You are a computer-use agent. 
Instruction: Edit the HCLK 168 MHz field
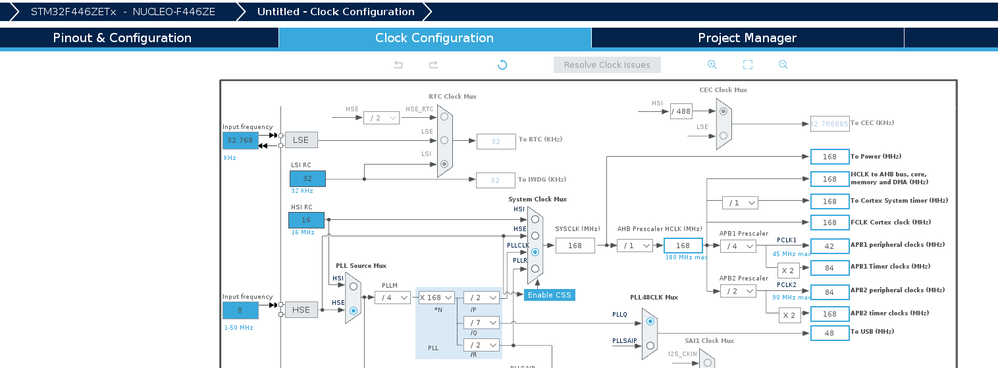coord(683,246)
